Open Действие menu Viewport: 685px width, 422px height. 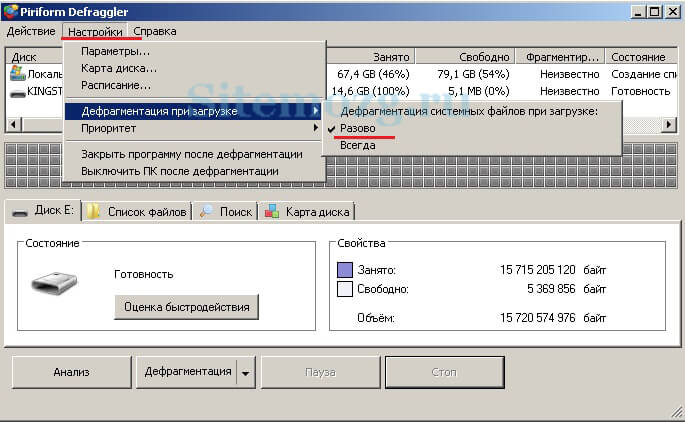coord(31,31)
